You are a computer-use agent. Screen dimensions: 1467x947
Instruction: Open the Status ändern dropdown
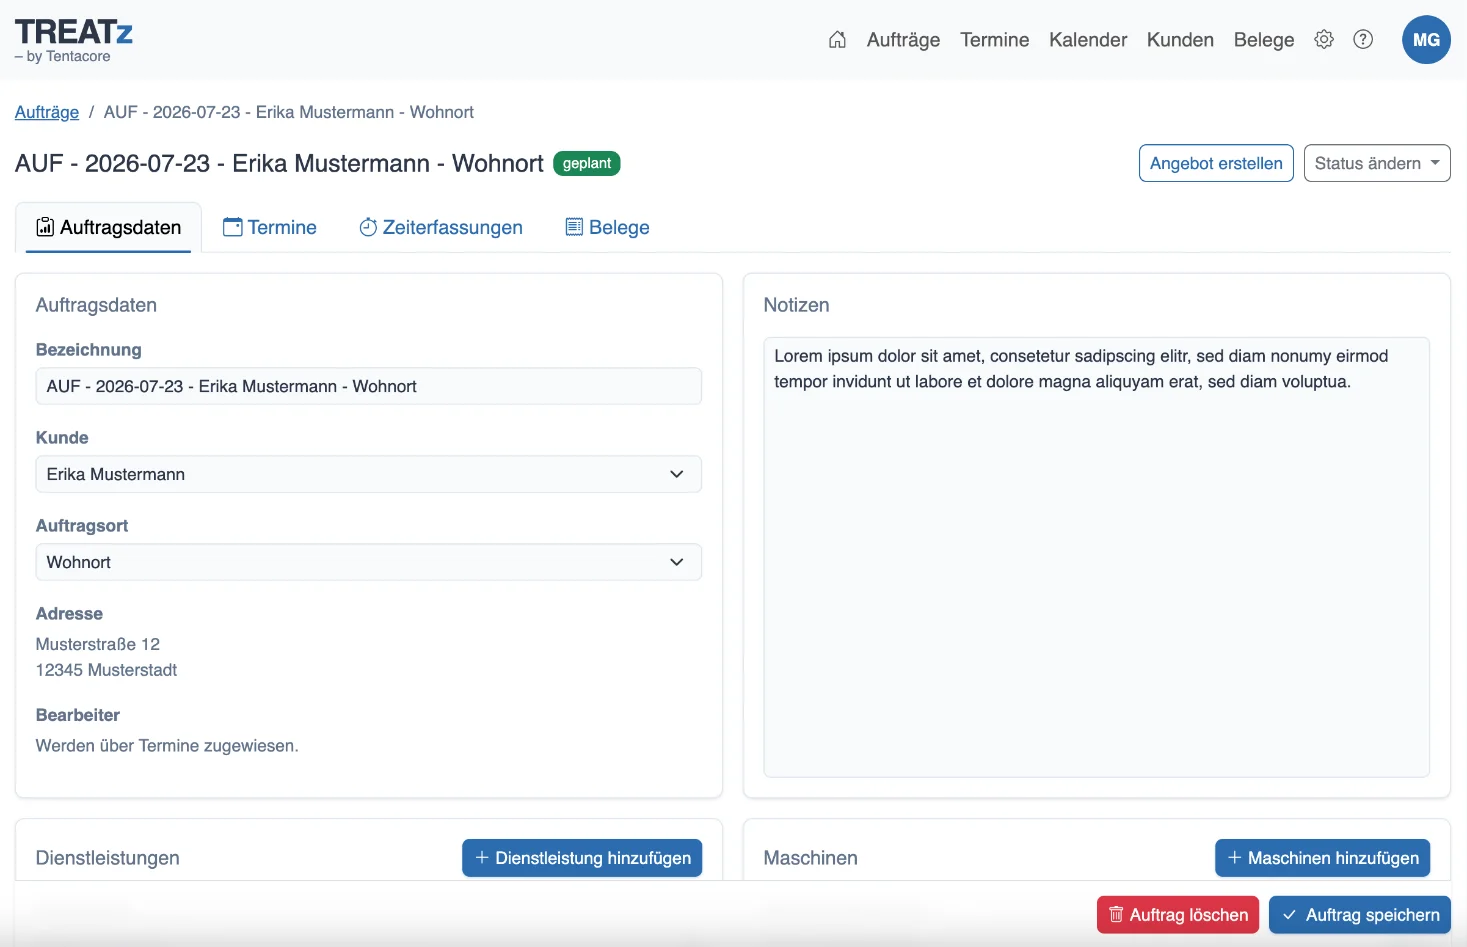[x=1377, y=163]
